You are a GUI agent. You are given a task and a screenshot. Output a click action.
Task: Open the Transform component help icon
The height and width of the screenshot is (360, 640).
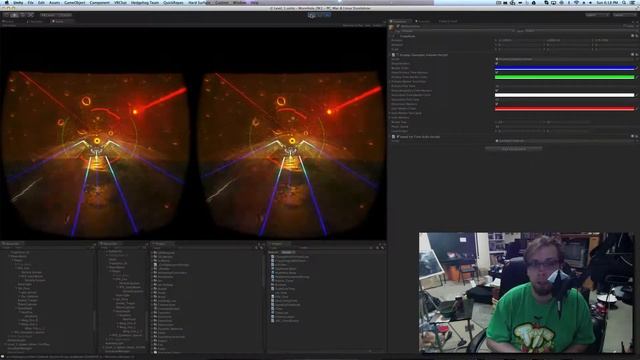point(632,36)
